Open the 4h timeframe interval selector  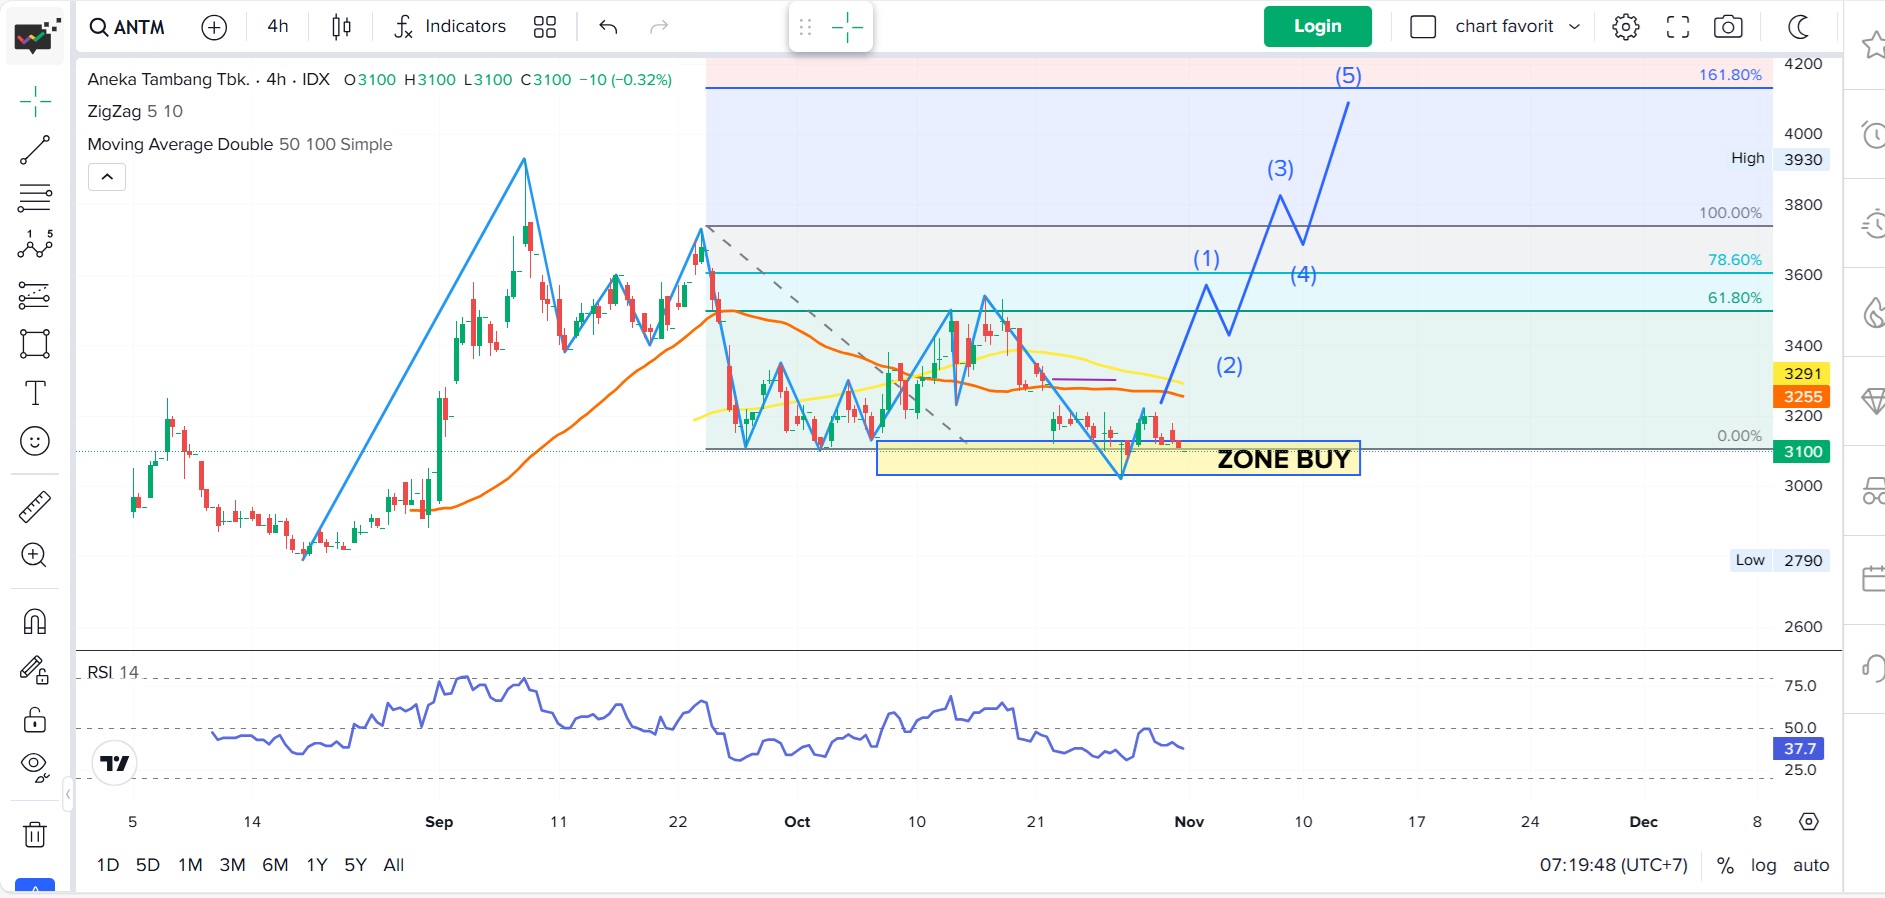click(278, 27)
